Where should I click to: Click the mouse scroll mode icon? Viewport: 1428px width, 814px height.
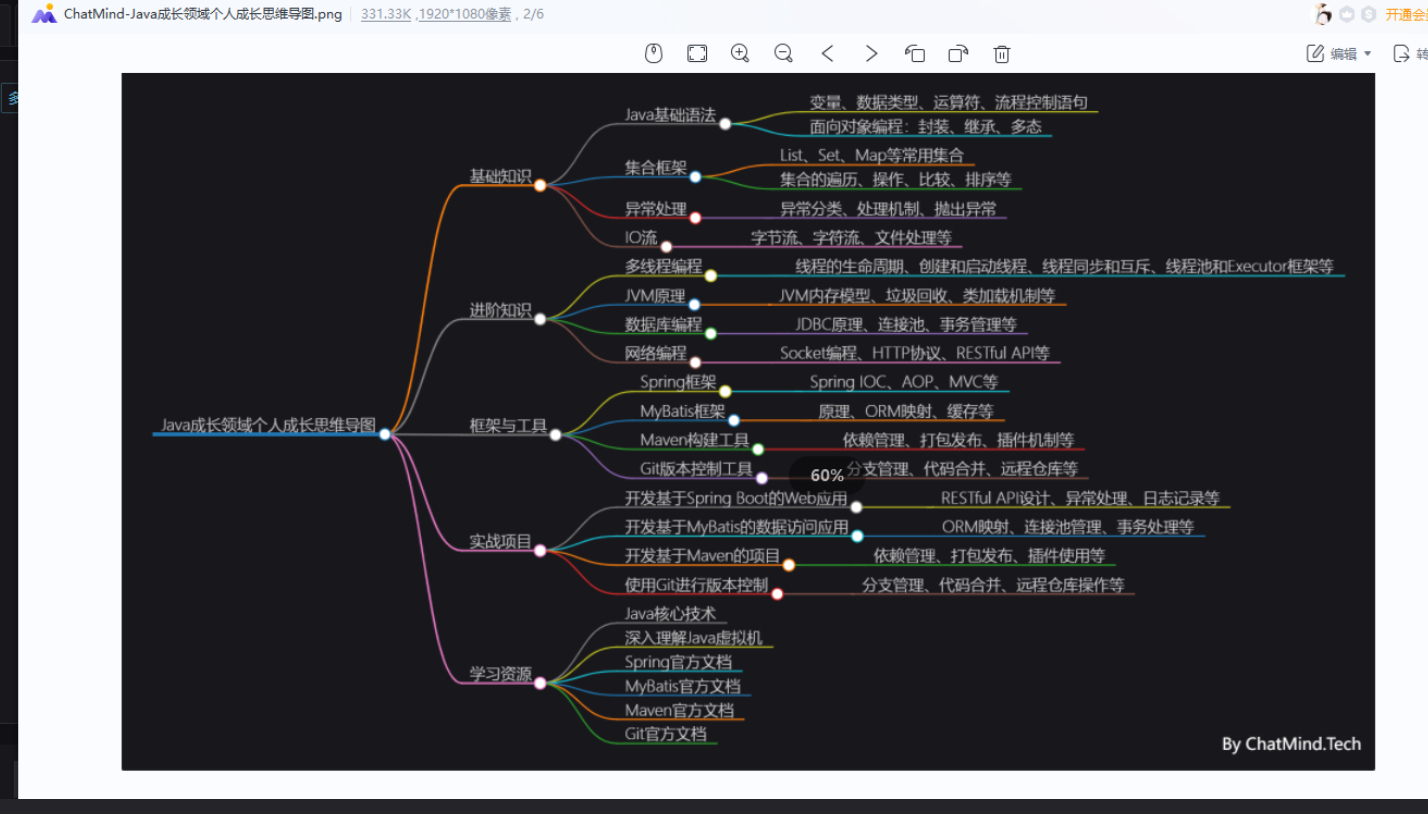[653, 53]
